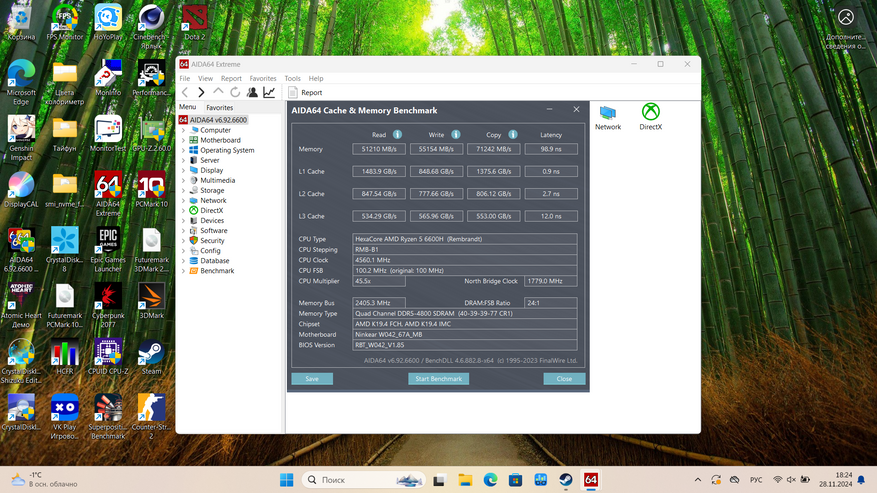The width and height of the screenshot is (877, 493).
Task: Expand the Storage tree node
Action: click(183, 190)
